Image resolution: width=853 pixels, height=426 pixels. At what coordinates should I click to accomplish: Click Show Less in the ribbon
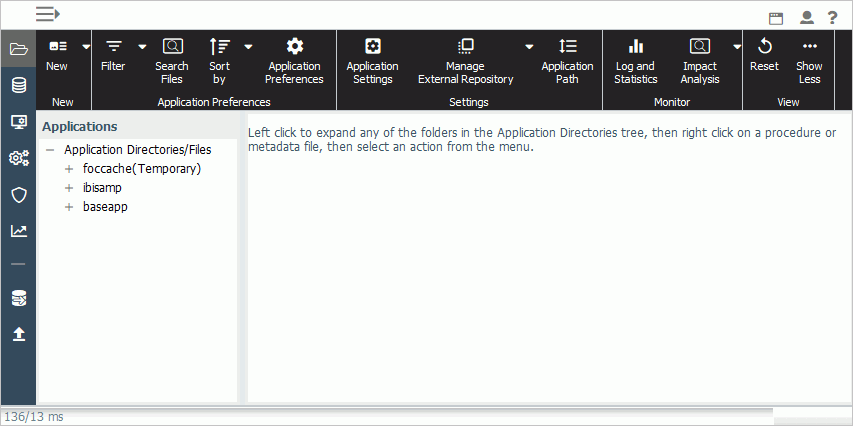pyautogui.click(x=809, y=61)
